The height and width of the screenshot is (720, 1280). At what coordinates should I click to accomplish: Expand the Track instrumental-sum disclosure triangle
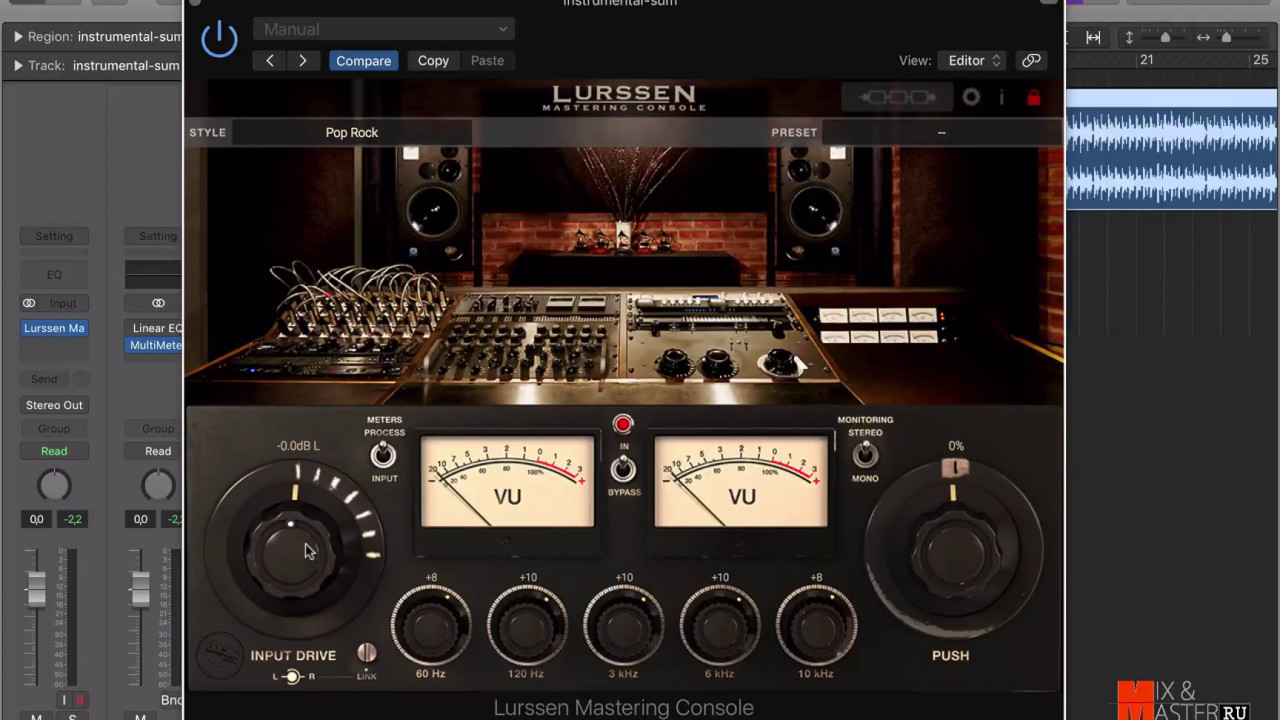[18, 66]
